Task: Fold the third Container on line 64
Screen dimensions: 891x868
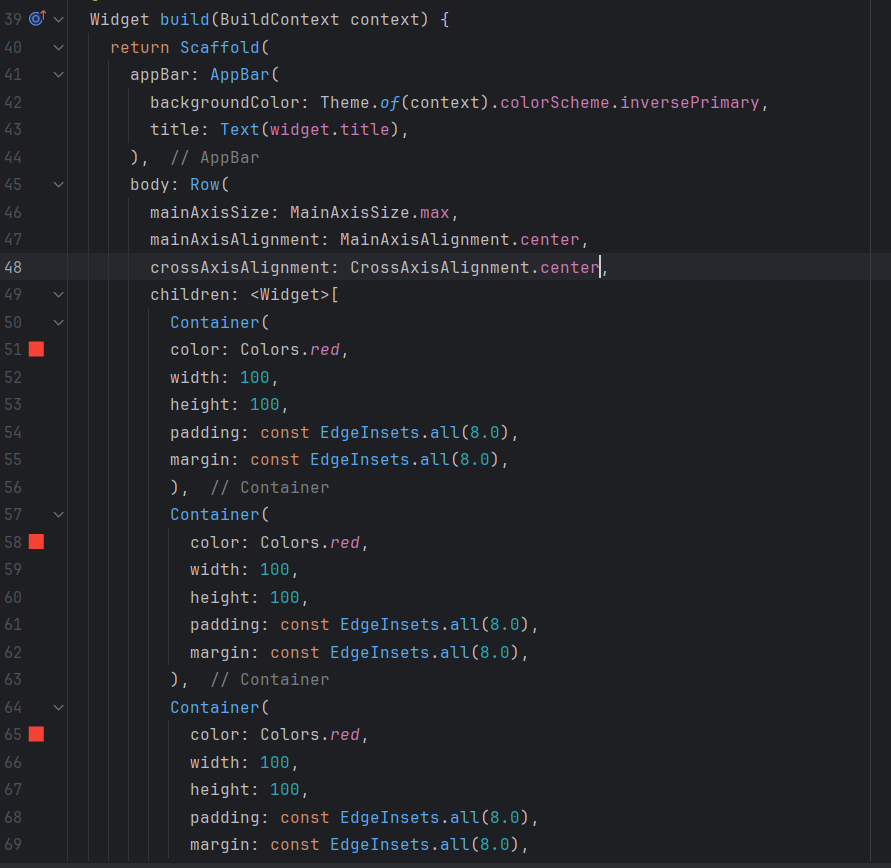Action: pyautogui.click(x=59, y=708)
